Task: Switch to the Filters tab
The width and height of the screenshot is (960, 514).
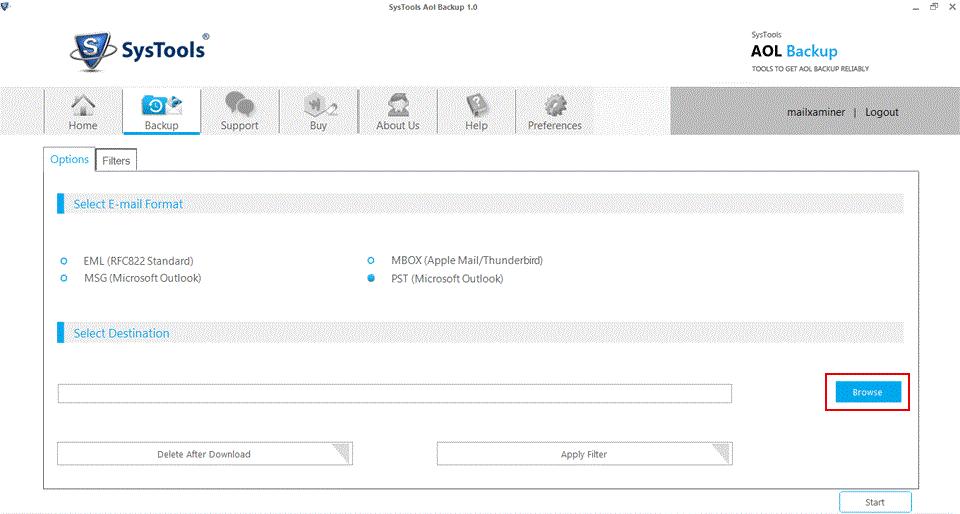Action: point(116,160)
